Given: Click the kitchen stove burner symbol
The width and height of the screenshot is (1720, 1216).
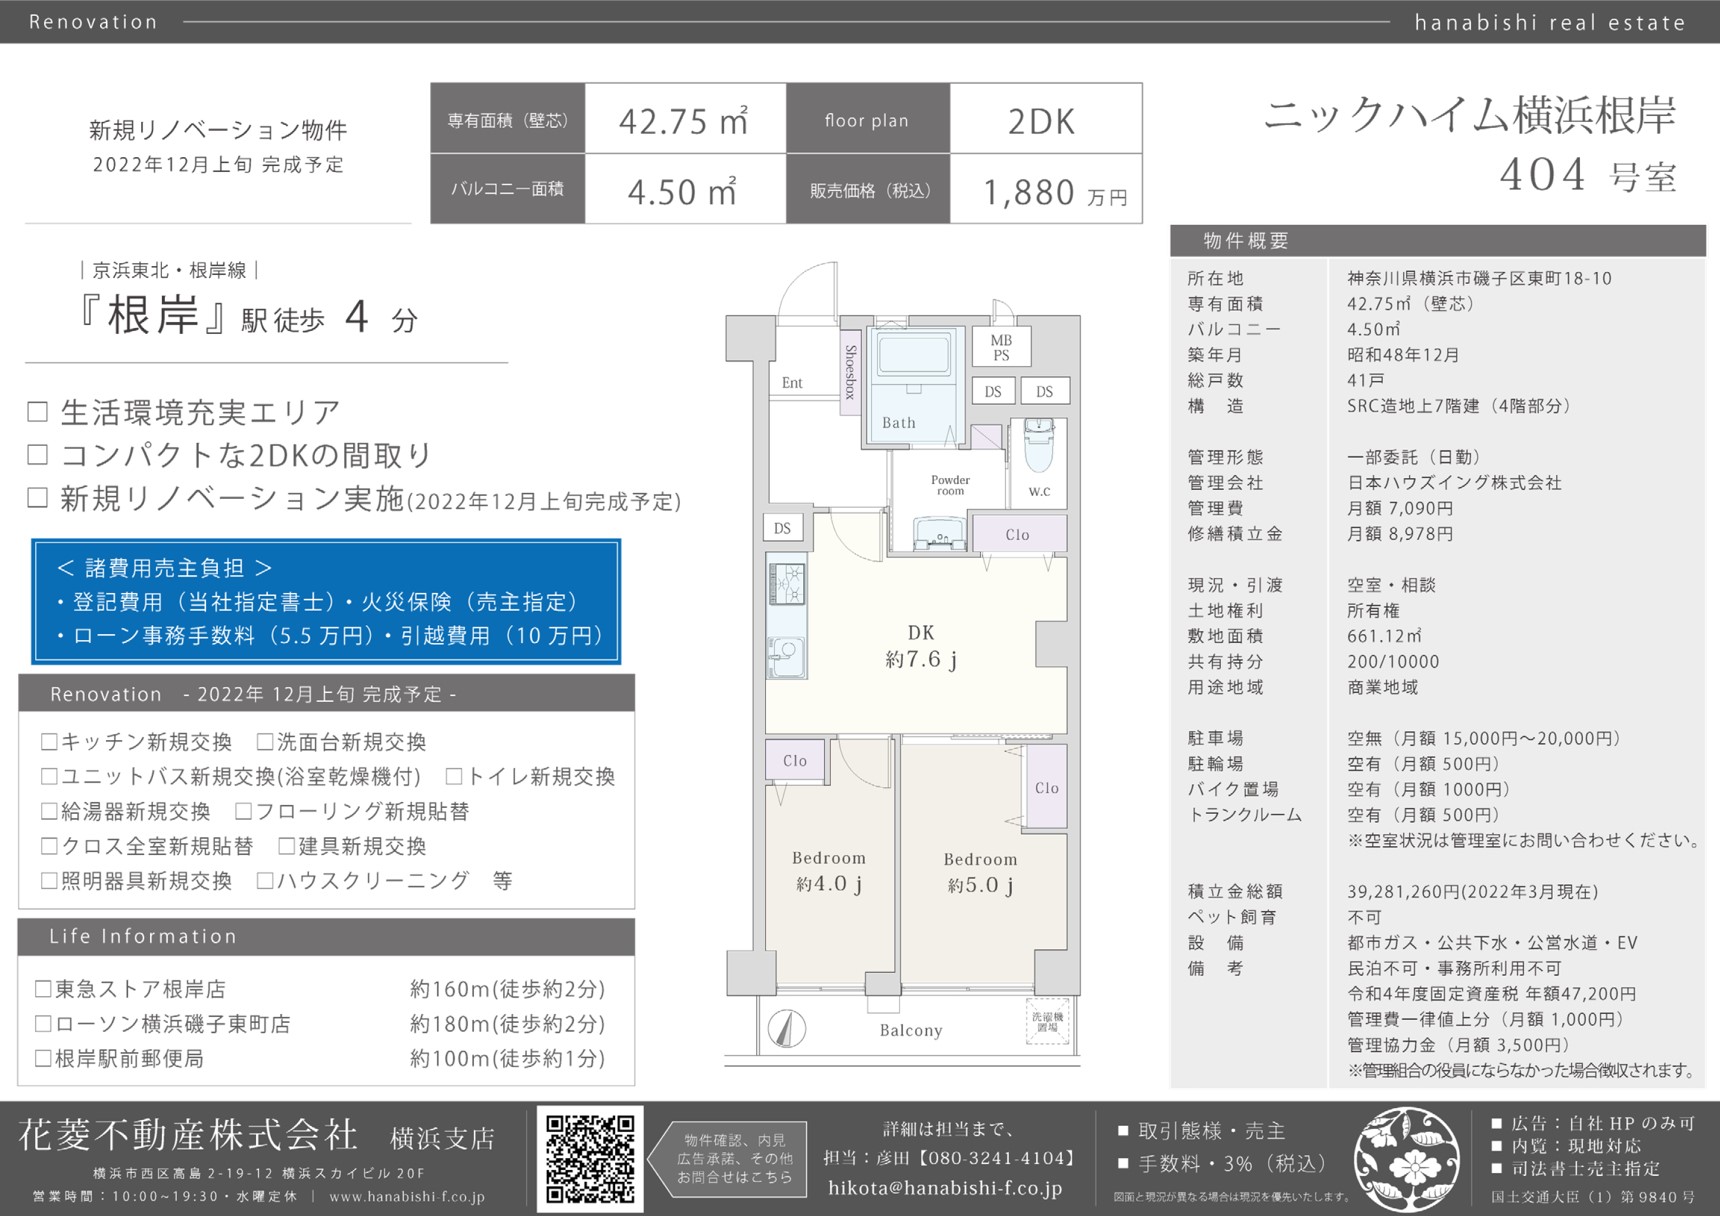Looking at the screenshot, I should coord(786,583).
